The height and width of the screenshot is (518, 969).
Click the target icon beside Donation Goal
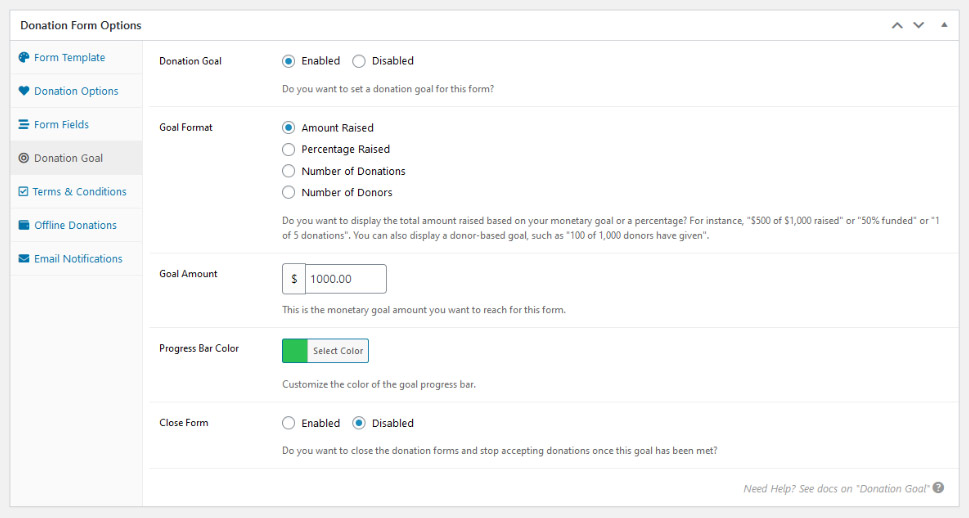[x=24, y=158]
